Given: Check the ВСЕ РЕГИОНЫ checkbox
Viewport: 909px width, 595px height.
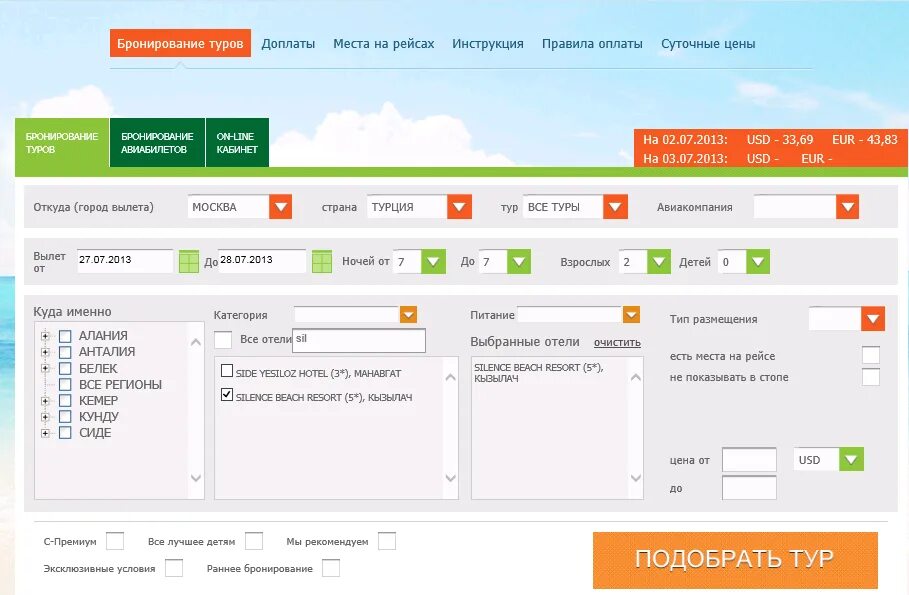Looking at the screenshot, I should tap(65, 384).
